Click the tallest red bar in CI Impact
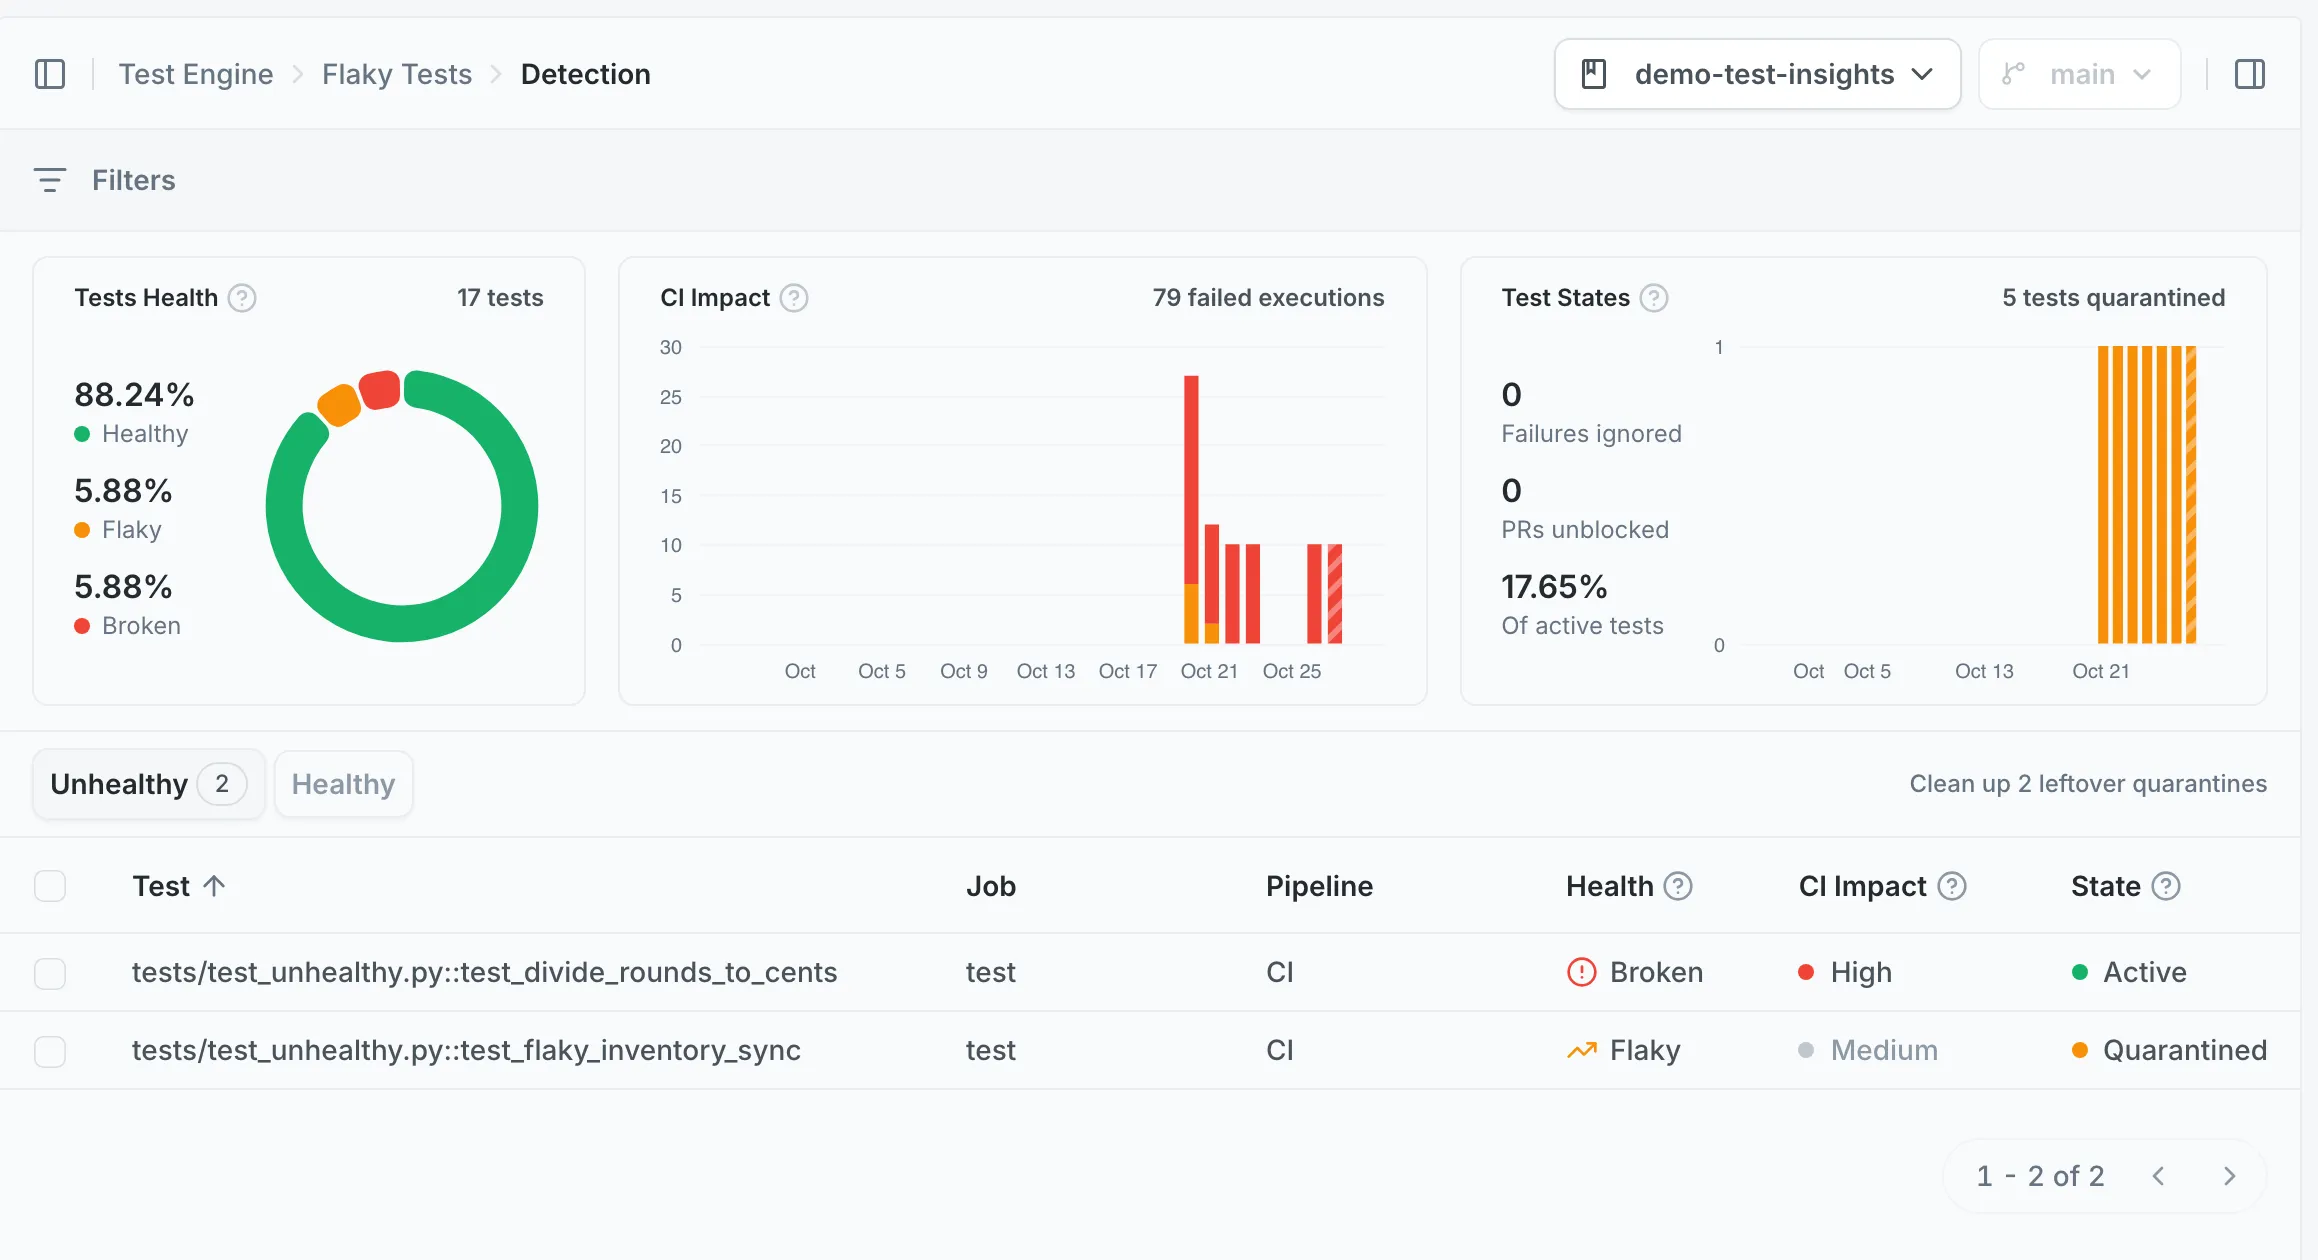The height and width of the screenshot is (1260, 2318). [1191, 480]
